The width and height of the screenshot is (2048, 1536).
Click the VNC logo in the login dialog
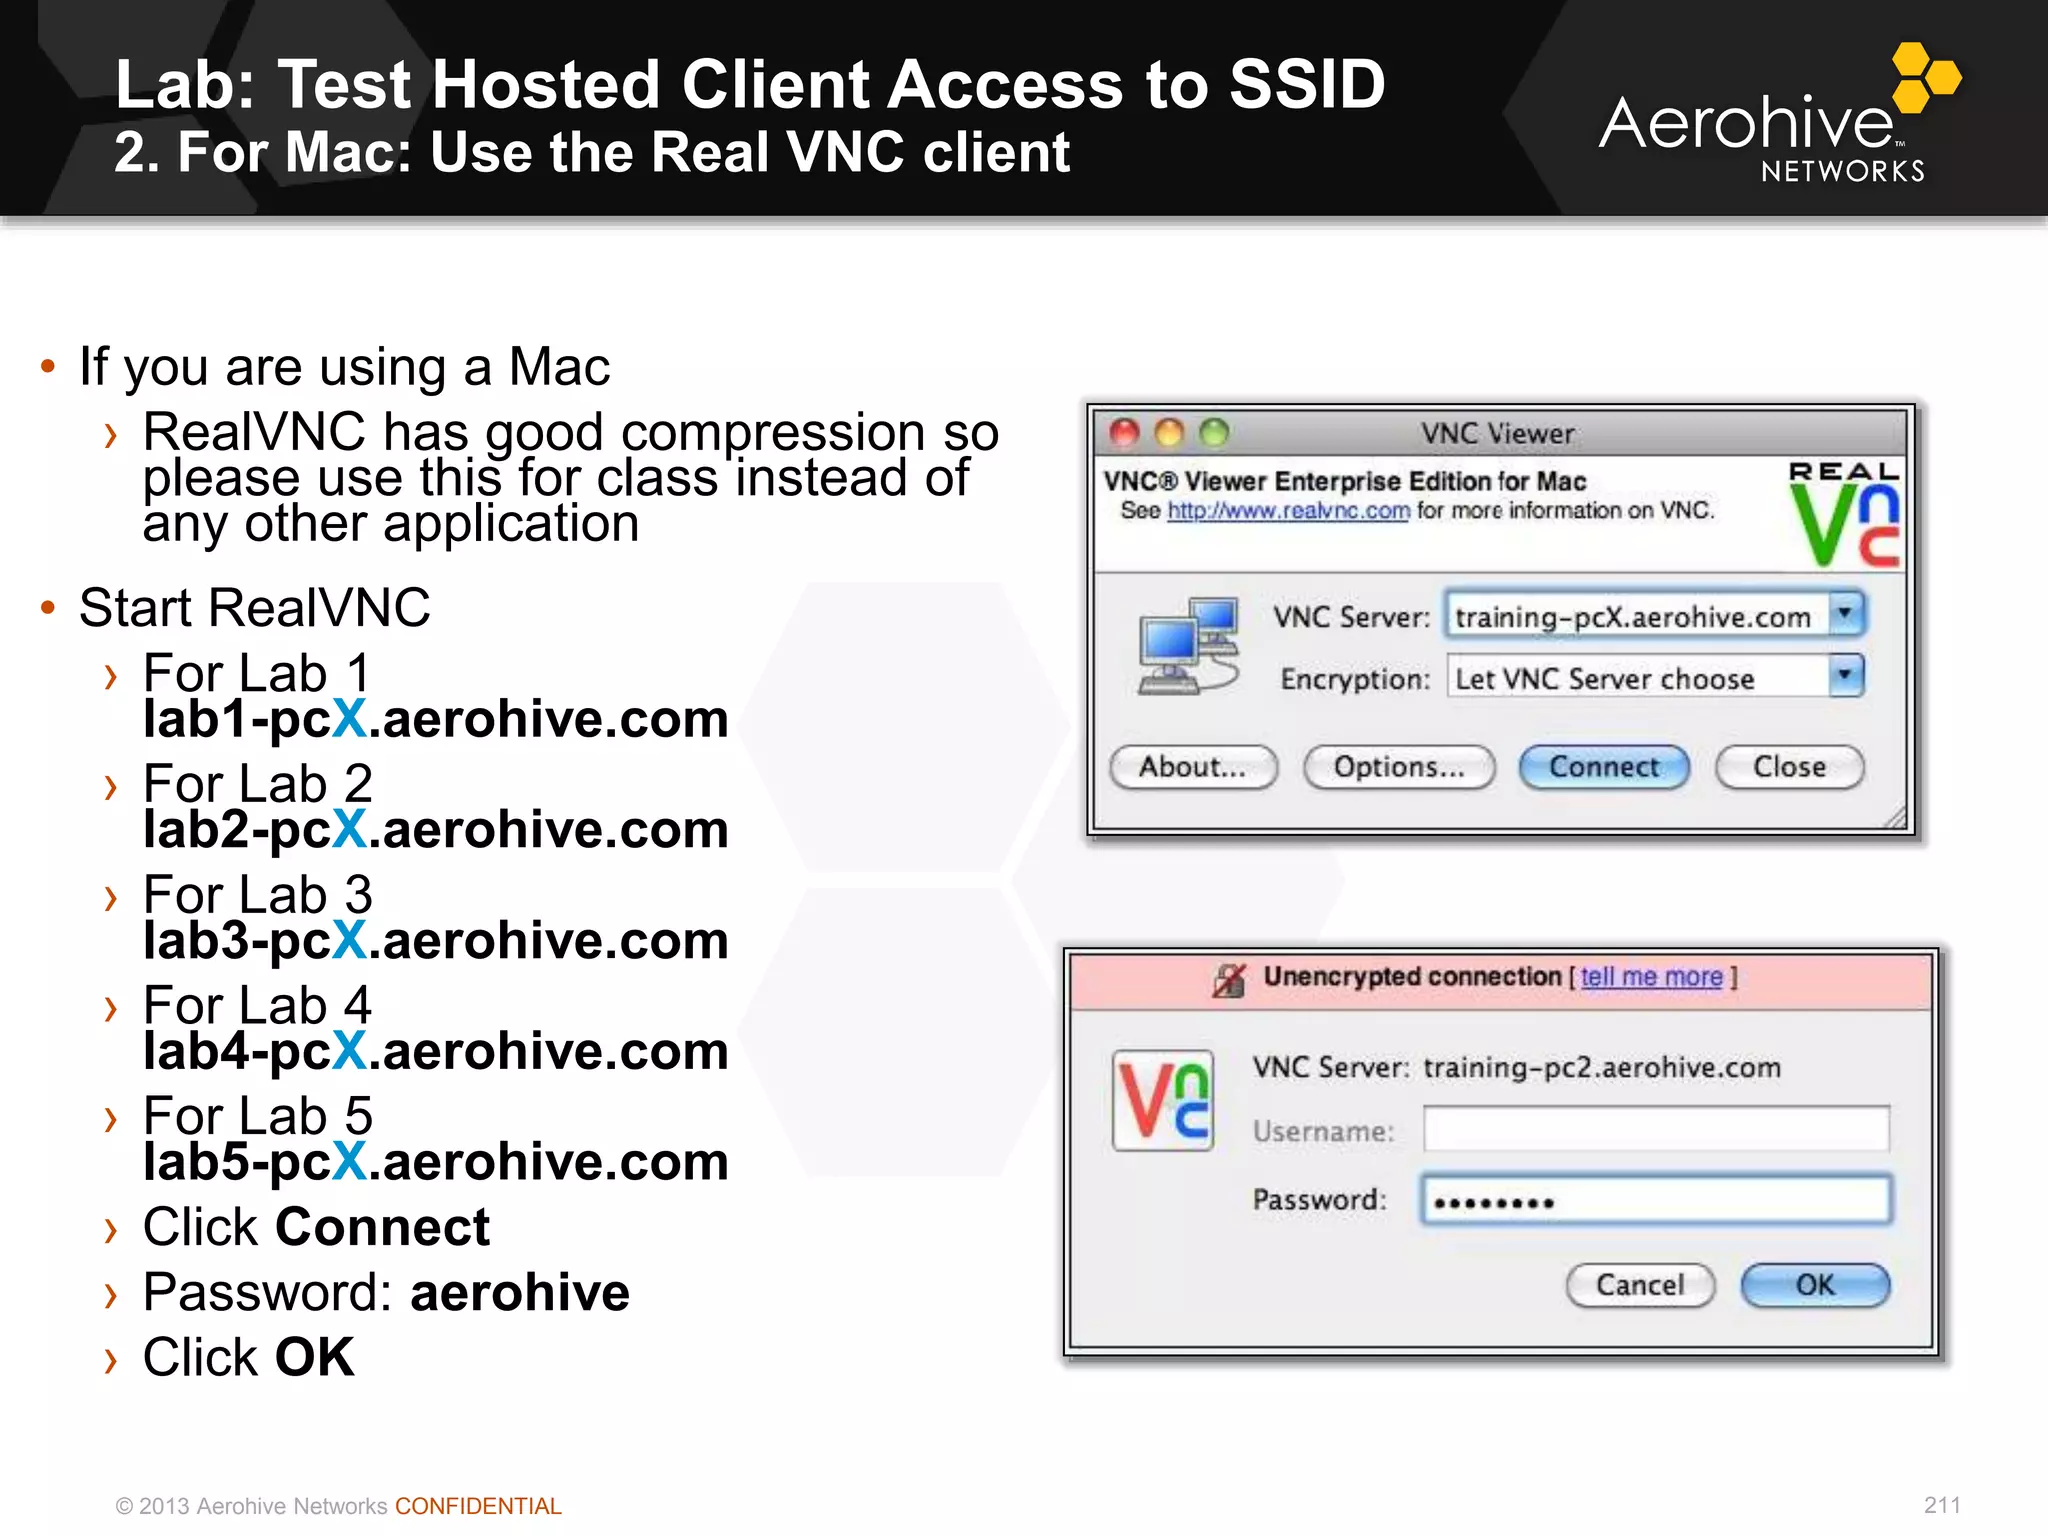point(1163,1100)
